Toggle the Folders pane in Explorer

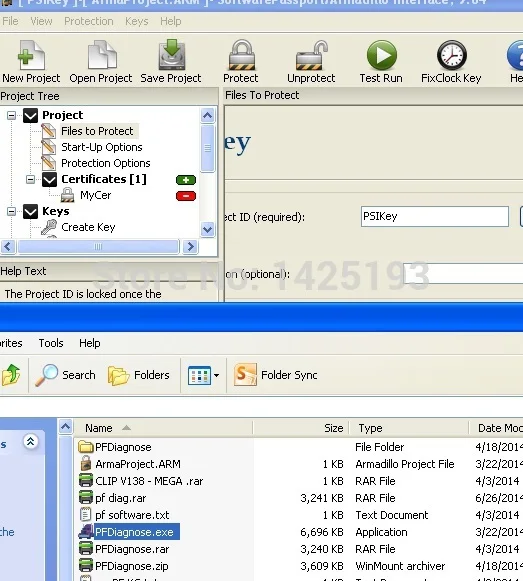[x=139, y=375]
